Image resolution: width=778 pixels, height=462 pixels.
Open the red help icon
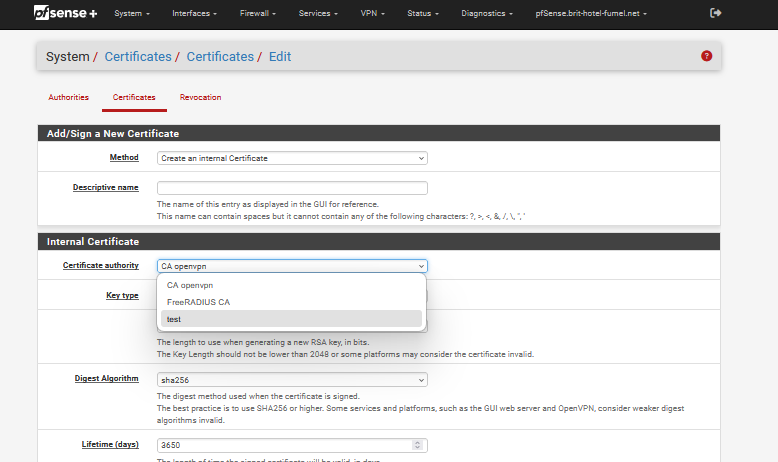pos(707,56)
